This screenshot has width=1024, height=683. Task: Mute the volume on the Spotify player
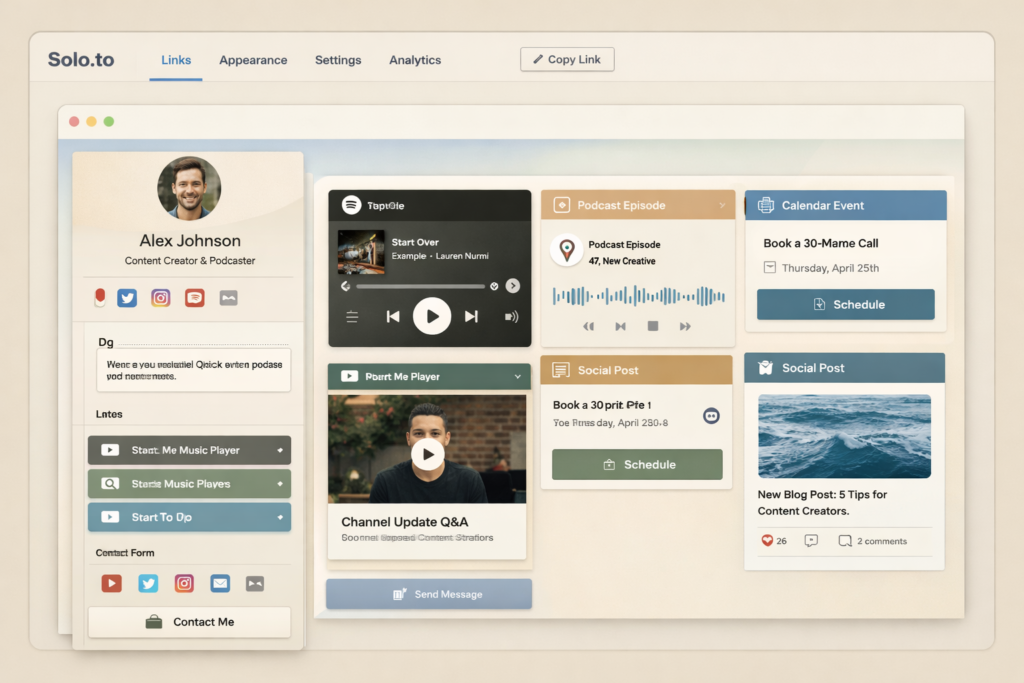click(511, 316)
